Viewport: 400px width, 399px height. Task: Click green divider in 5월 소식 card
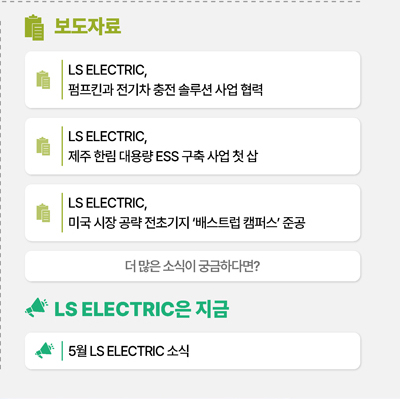tap(62, 351)
